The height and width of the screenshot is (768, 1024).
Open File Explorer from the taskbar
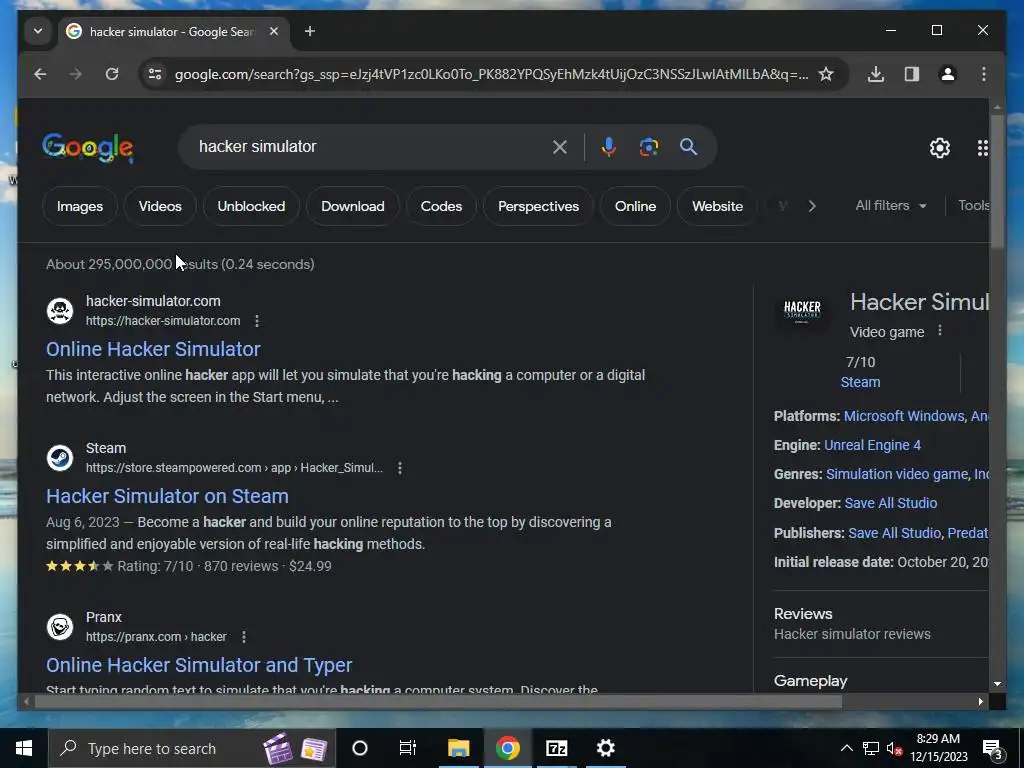(458, 748)
